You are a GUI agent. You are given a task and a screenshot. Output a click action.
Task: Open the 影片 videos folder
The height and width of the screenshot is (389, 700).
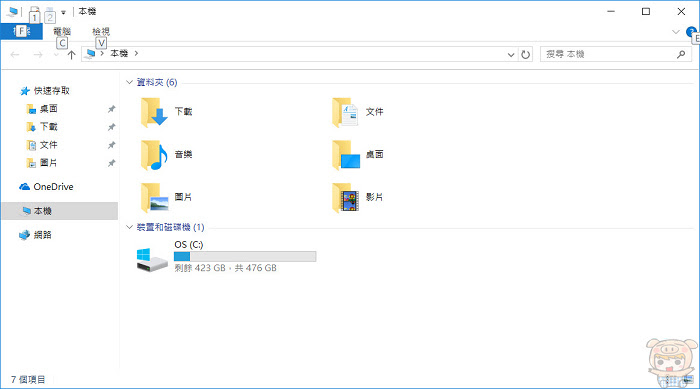click(346, 197)
